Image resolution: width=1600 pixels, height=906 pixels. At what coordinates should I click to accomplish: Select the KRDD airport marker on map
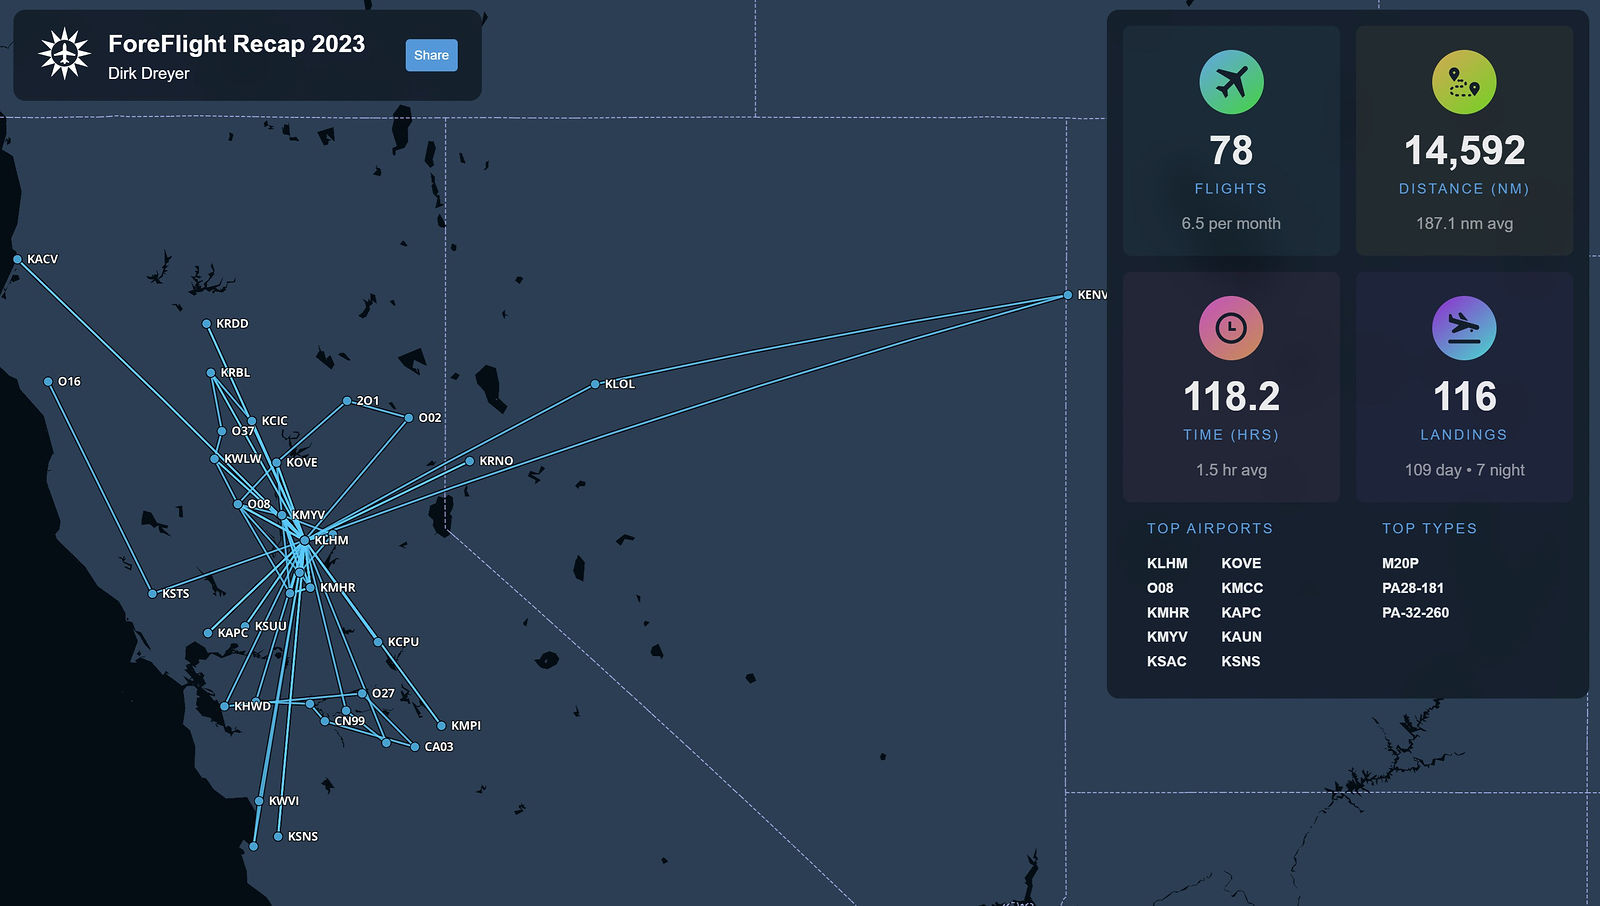click(207, 324)
